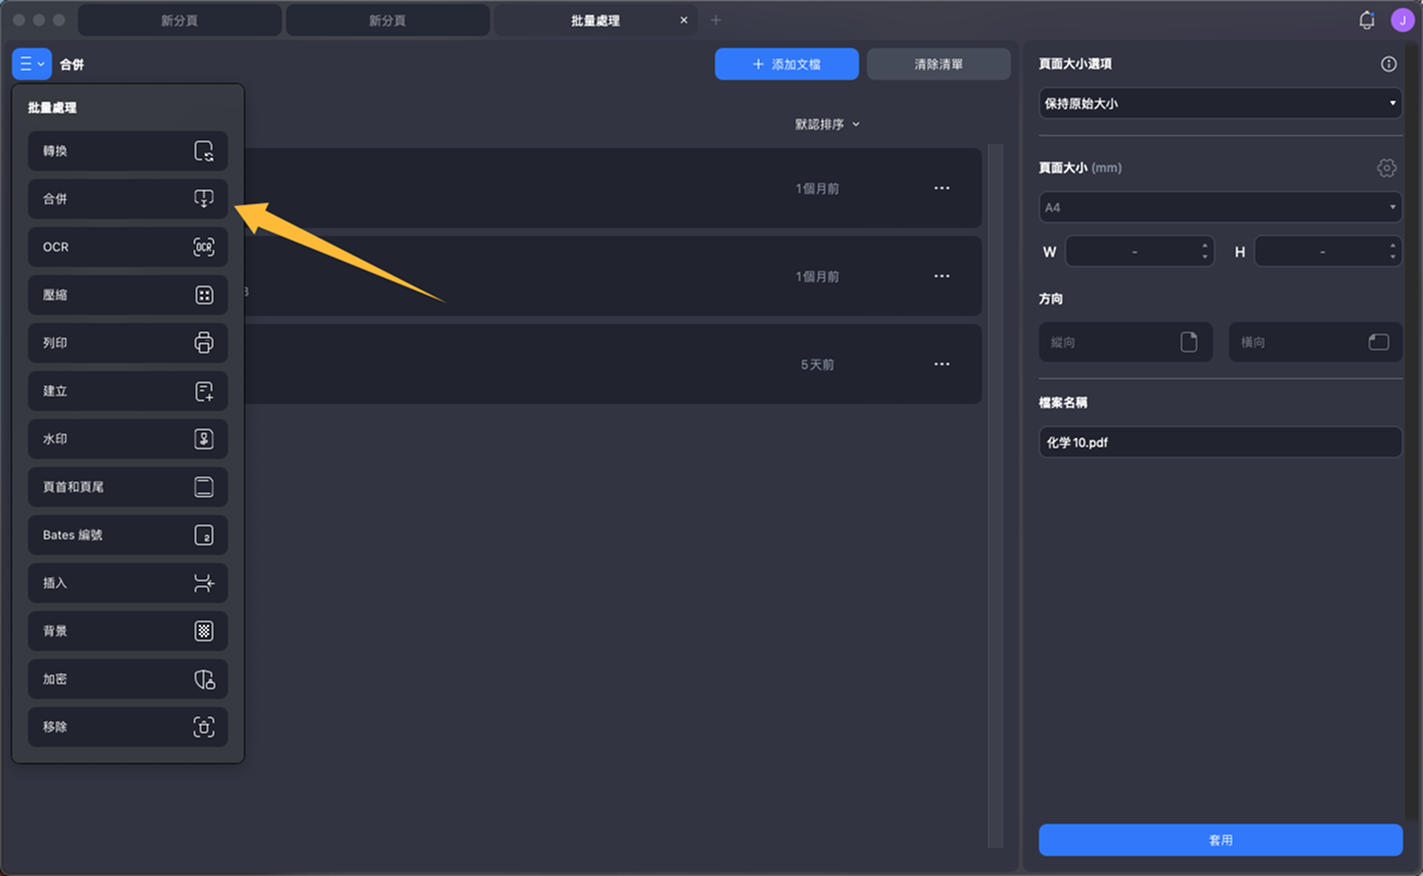Click the merge icon next to 合併
Image resolution: width=1423 pixels, height=876 pixels.
[x=204, y=199]
